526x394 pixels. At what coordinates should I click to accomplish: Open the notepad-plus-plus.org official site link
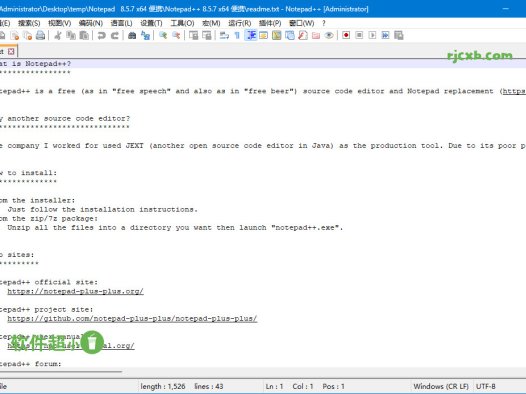75,291
